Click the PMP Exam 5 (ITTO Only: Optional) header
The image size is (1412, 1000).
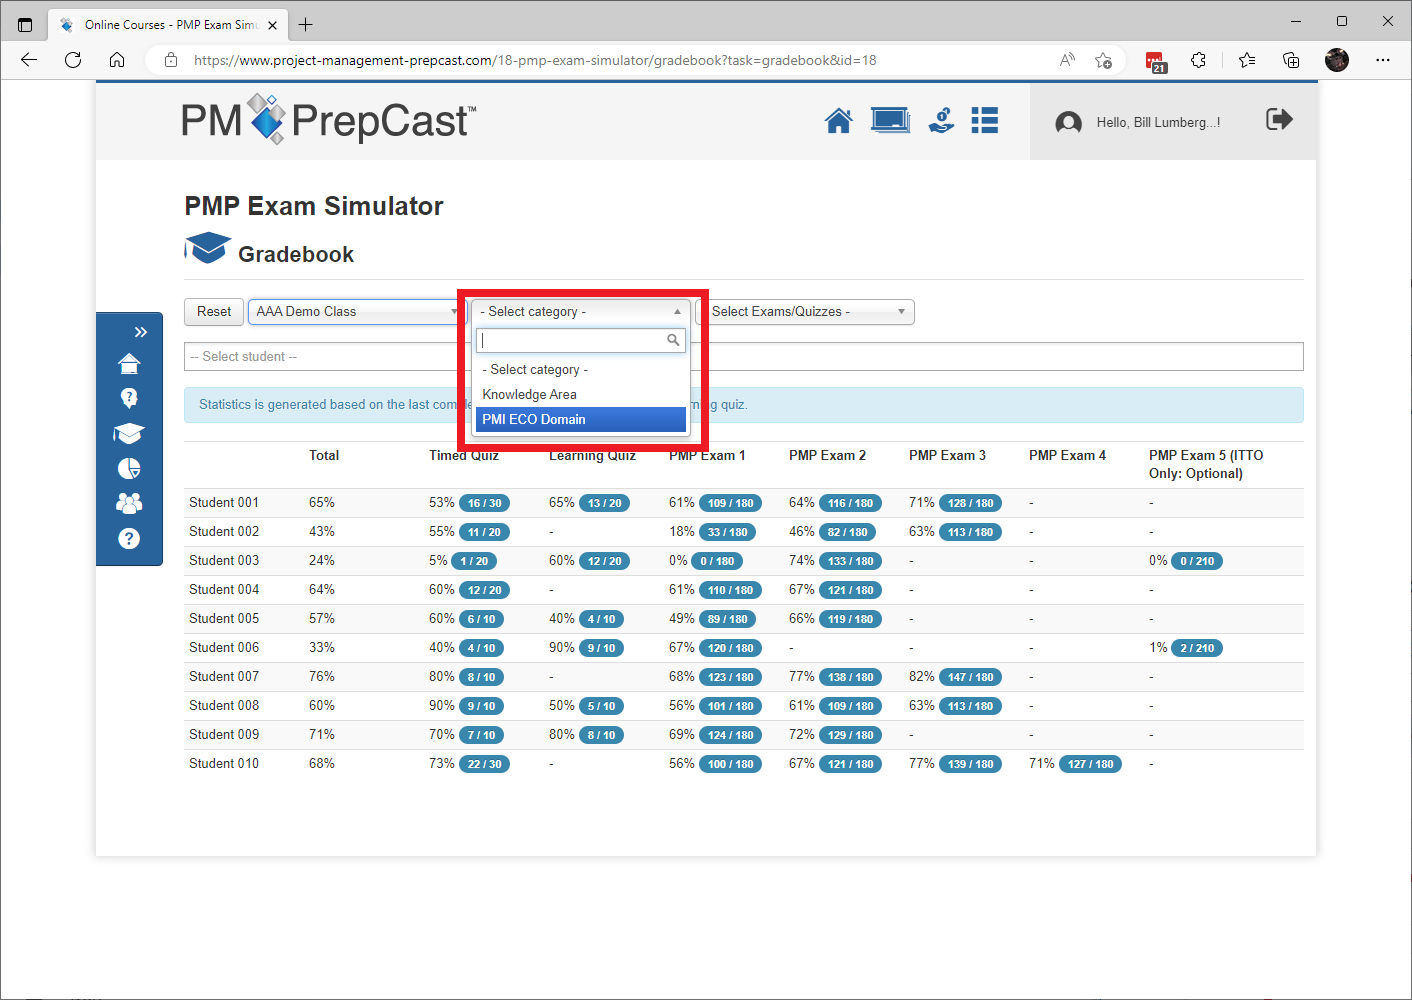pyautogui.click(x=1206, y=465)
